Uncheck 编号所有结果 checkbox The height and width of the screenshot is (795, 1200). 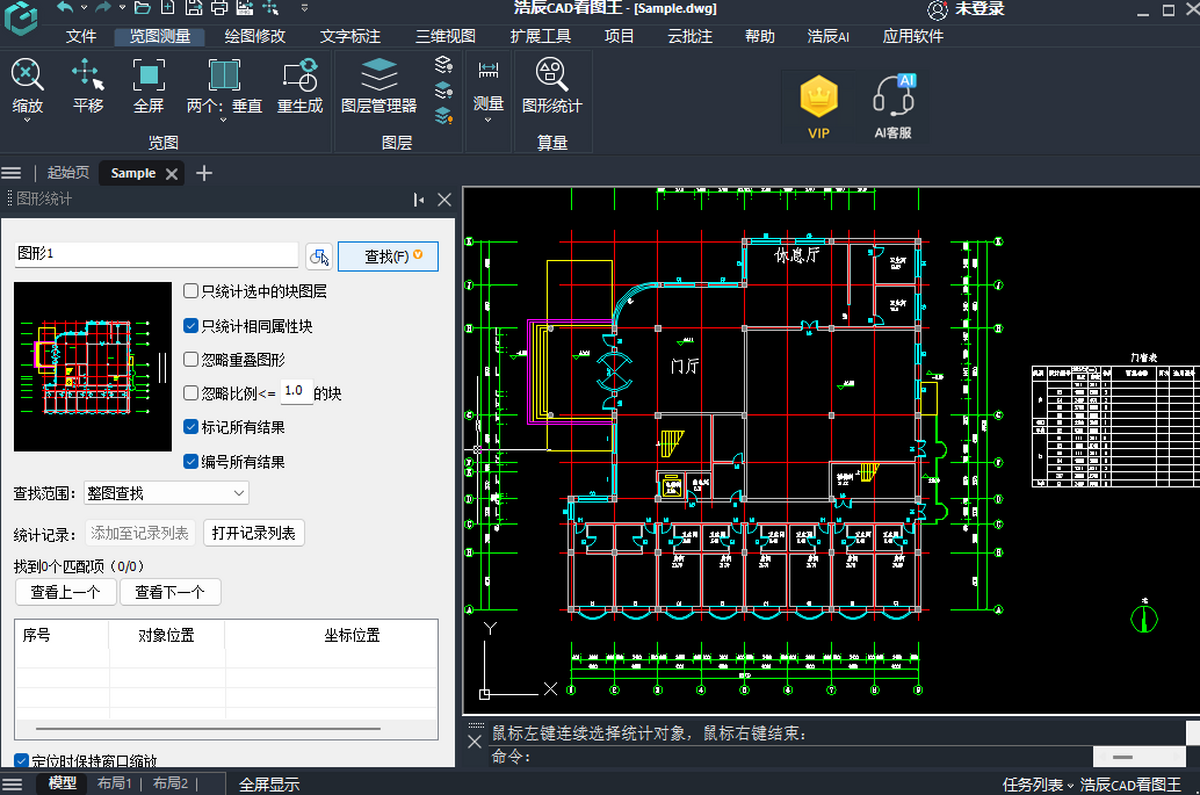point(191,462)
